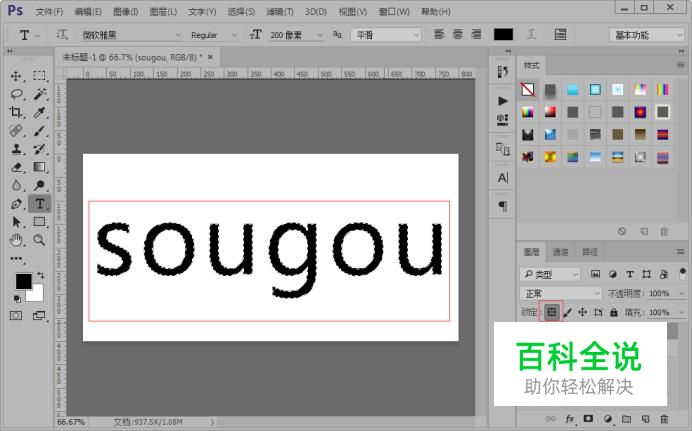692x431 pixels.
Task: Select the Lasso tool
Action: (x=16, y=94)
